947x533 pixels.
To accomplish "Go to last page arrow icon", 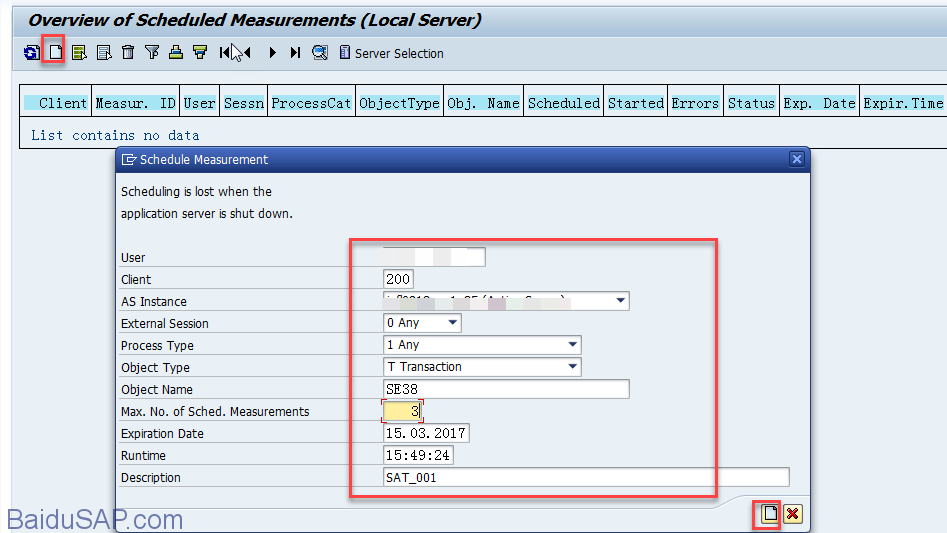I will click(295, 53).
